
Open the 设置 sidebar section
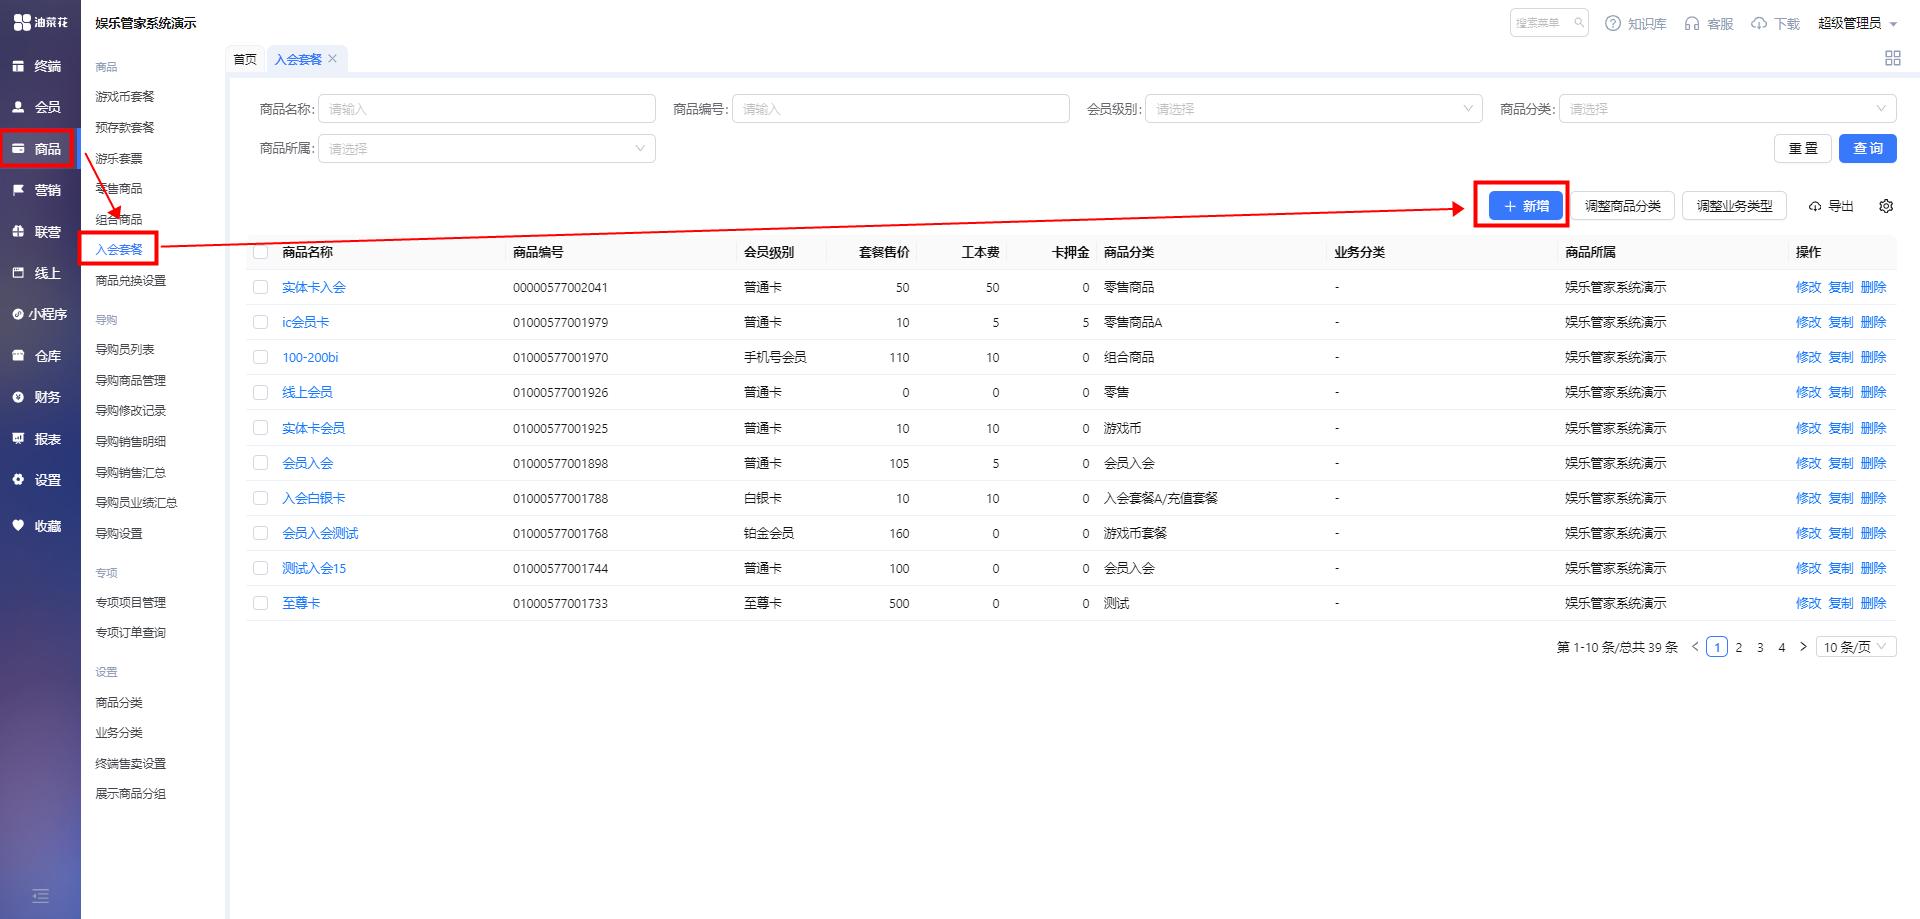coord(38,480)
